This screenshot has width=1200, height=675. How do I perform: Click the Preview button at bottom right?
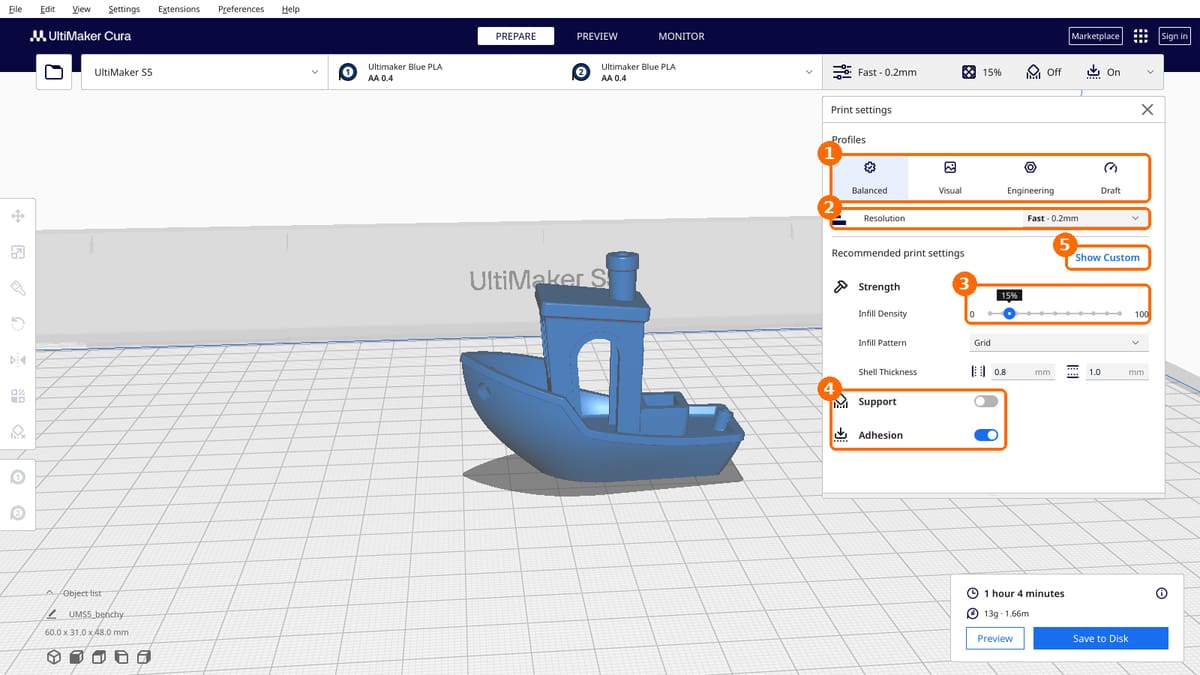(x=995, y=638)
